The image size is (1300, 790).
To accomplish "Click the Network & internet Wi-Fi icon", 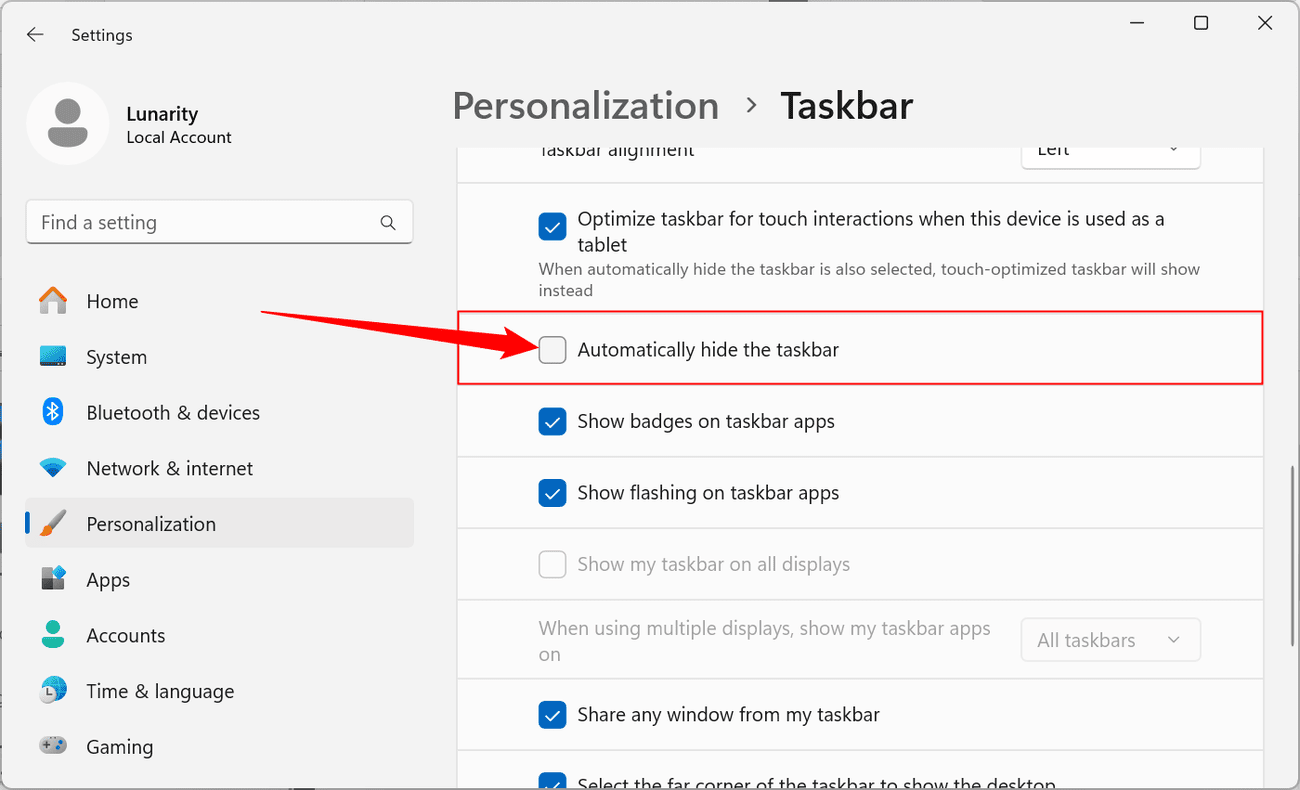I will tap(53, 468).
